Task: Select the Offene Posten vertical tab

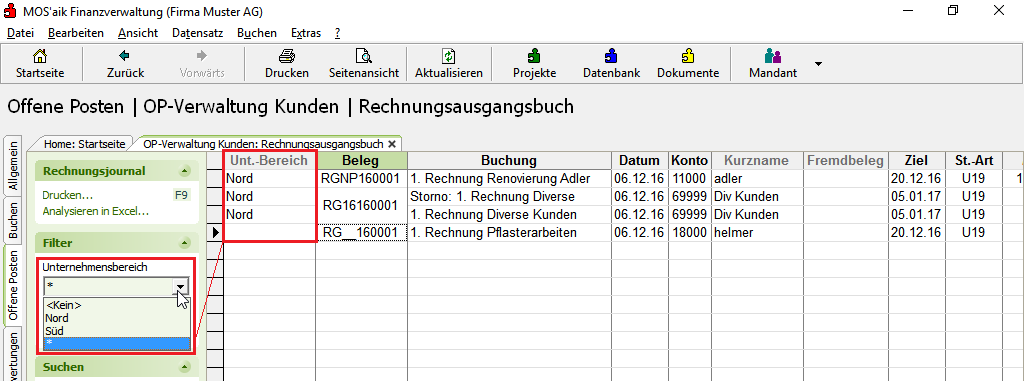Action: [x=13, y=286]
